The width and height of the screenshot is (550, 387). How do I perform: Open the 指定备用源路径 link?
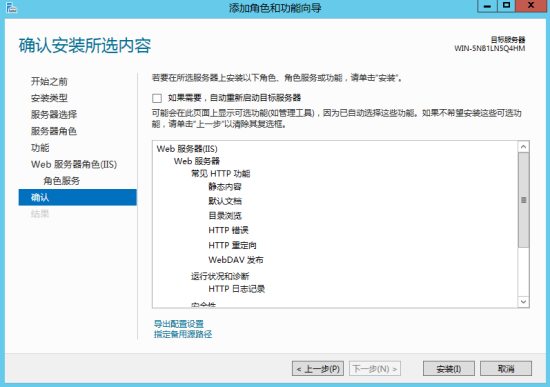183,334
